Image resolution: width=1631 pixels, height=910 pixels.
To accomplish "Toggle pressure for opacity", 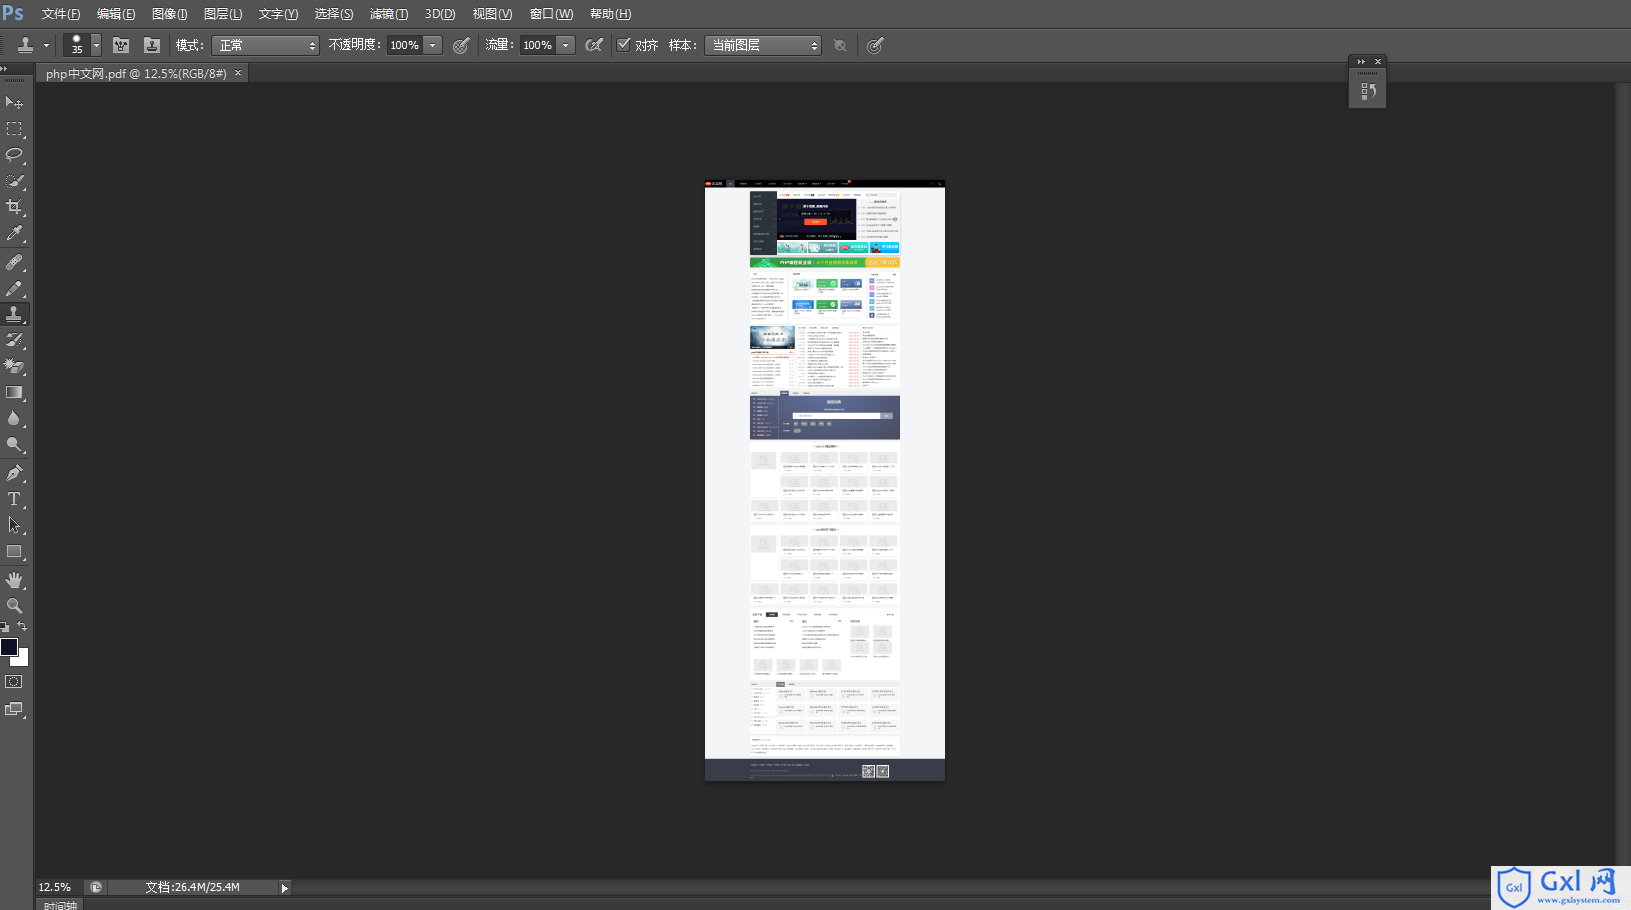I will click(461, 45).
